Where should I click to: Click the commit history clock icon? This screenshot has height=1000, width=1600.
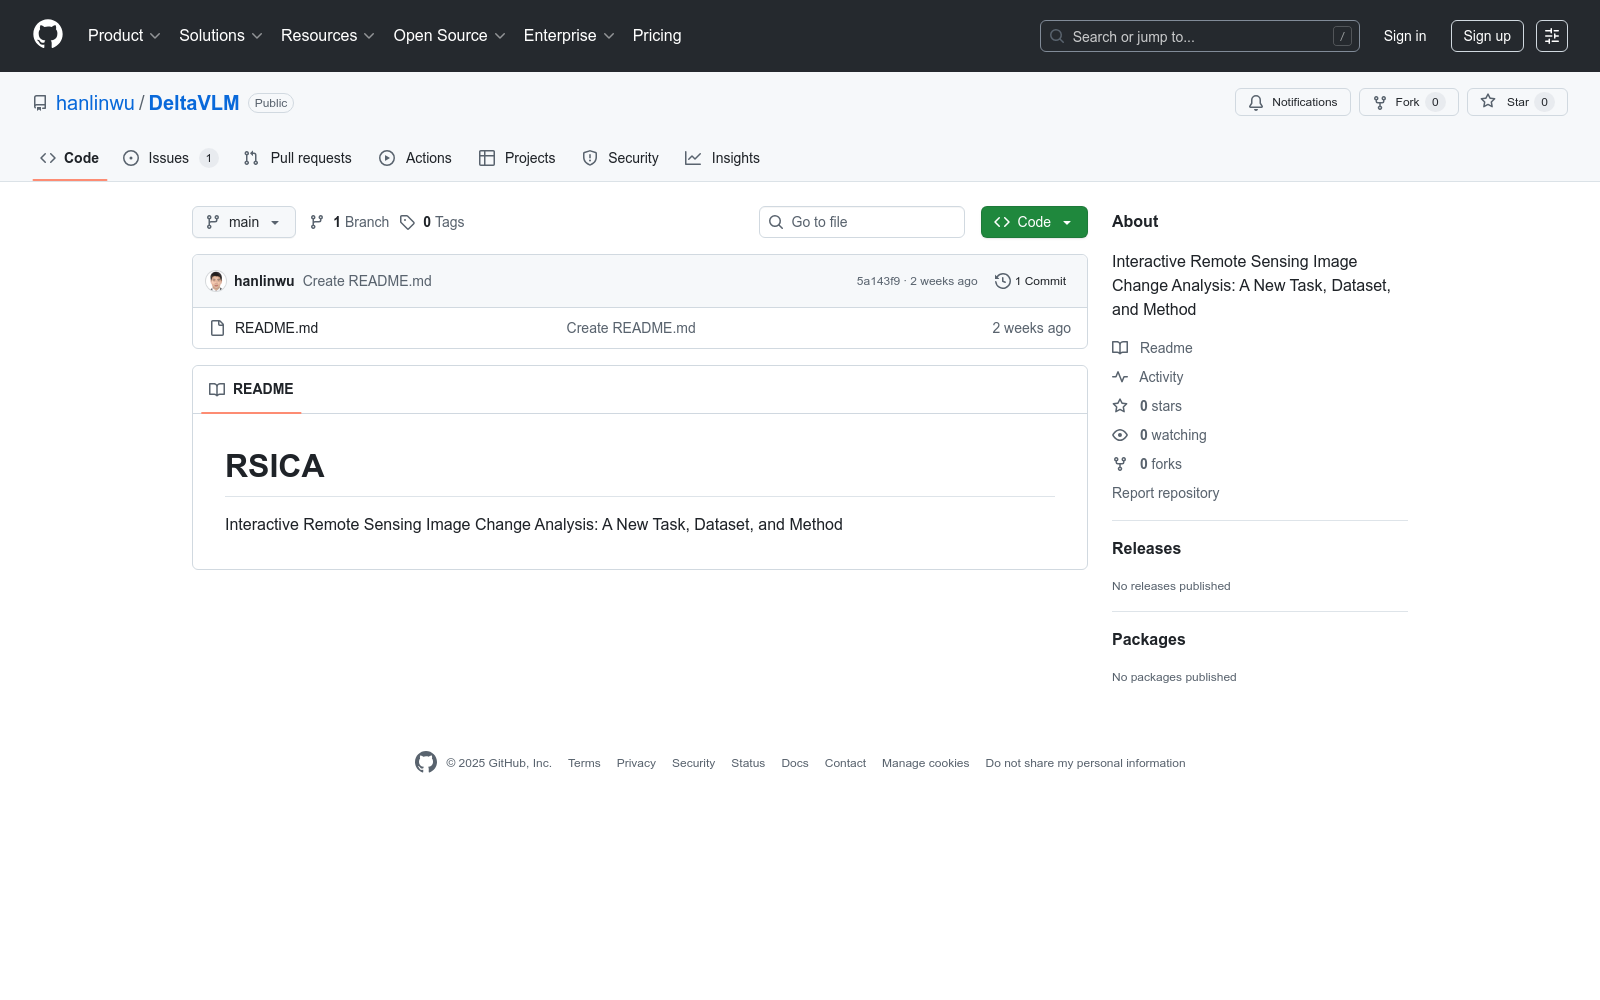pyautogui.click(x=1003, y=281)
